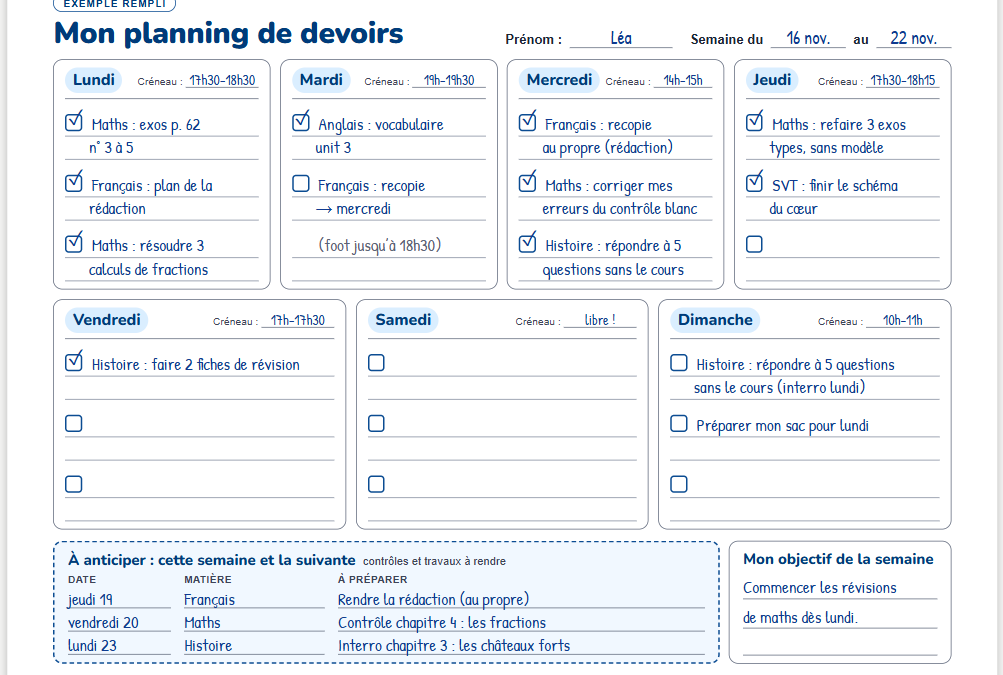Toggle the Mercredi 'Histoire : répondre à 5' checkbox

[527, 243]
